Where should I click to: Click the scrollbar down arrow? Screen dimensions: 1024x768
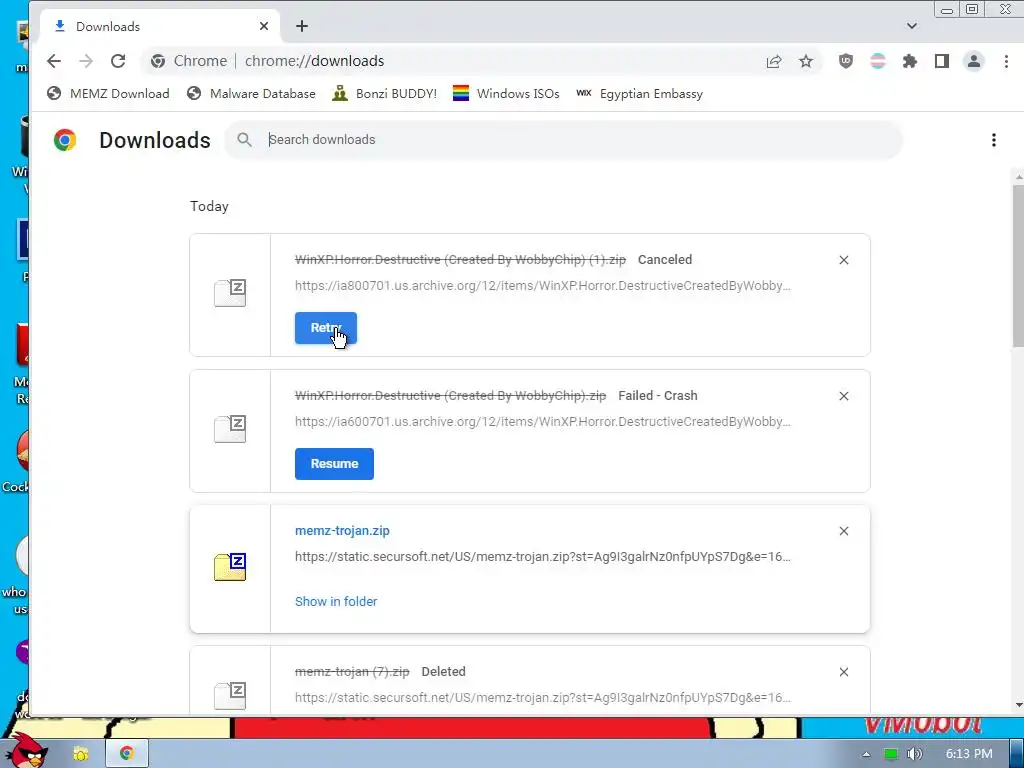coord(1018,705)
